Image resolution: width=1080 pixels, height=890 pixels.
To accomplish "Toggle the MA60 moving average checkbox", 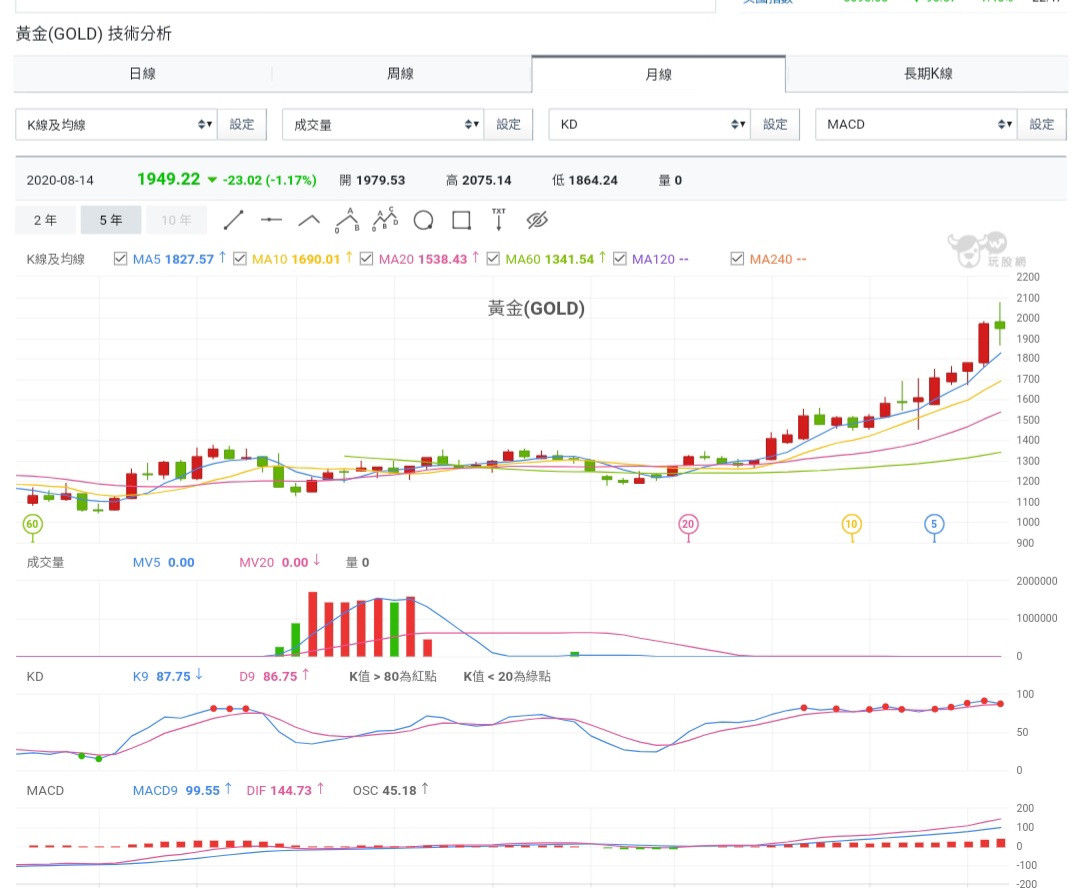I will 493,259.
